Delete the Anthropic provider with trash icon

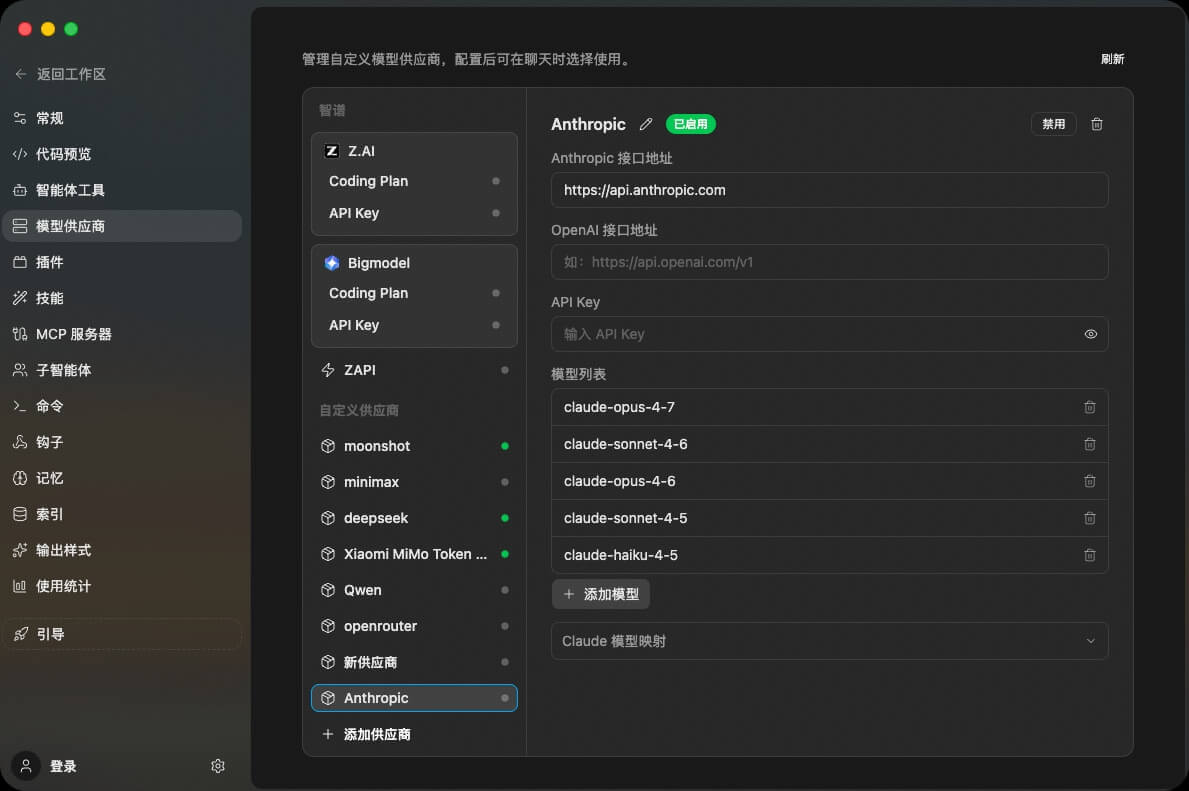pyautogui.click(x=1096, y=124)
